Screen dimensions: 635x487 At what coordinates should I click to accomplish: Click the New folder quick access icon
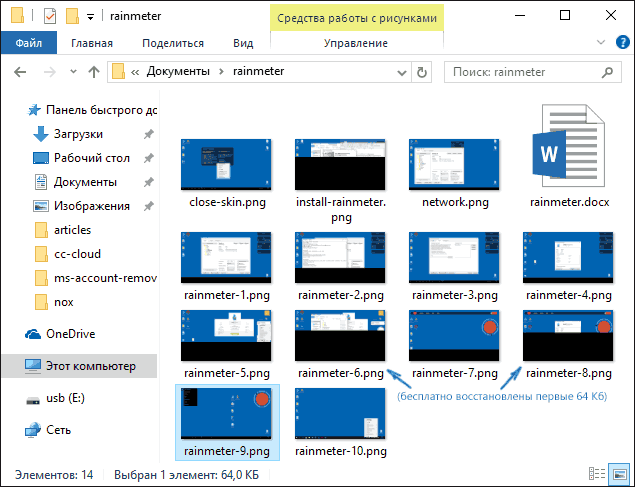pyautogui.click(x=72, y=16)
